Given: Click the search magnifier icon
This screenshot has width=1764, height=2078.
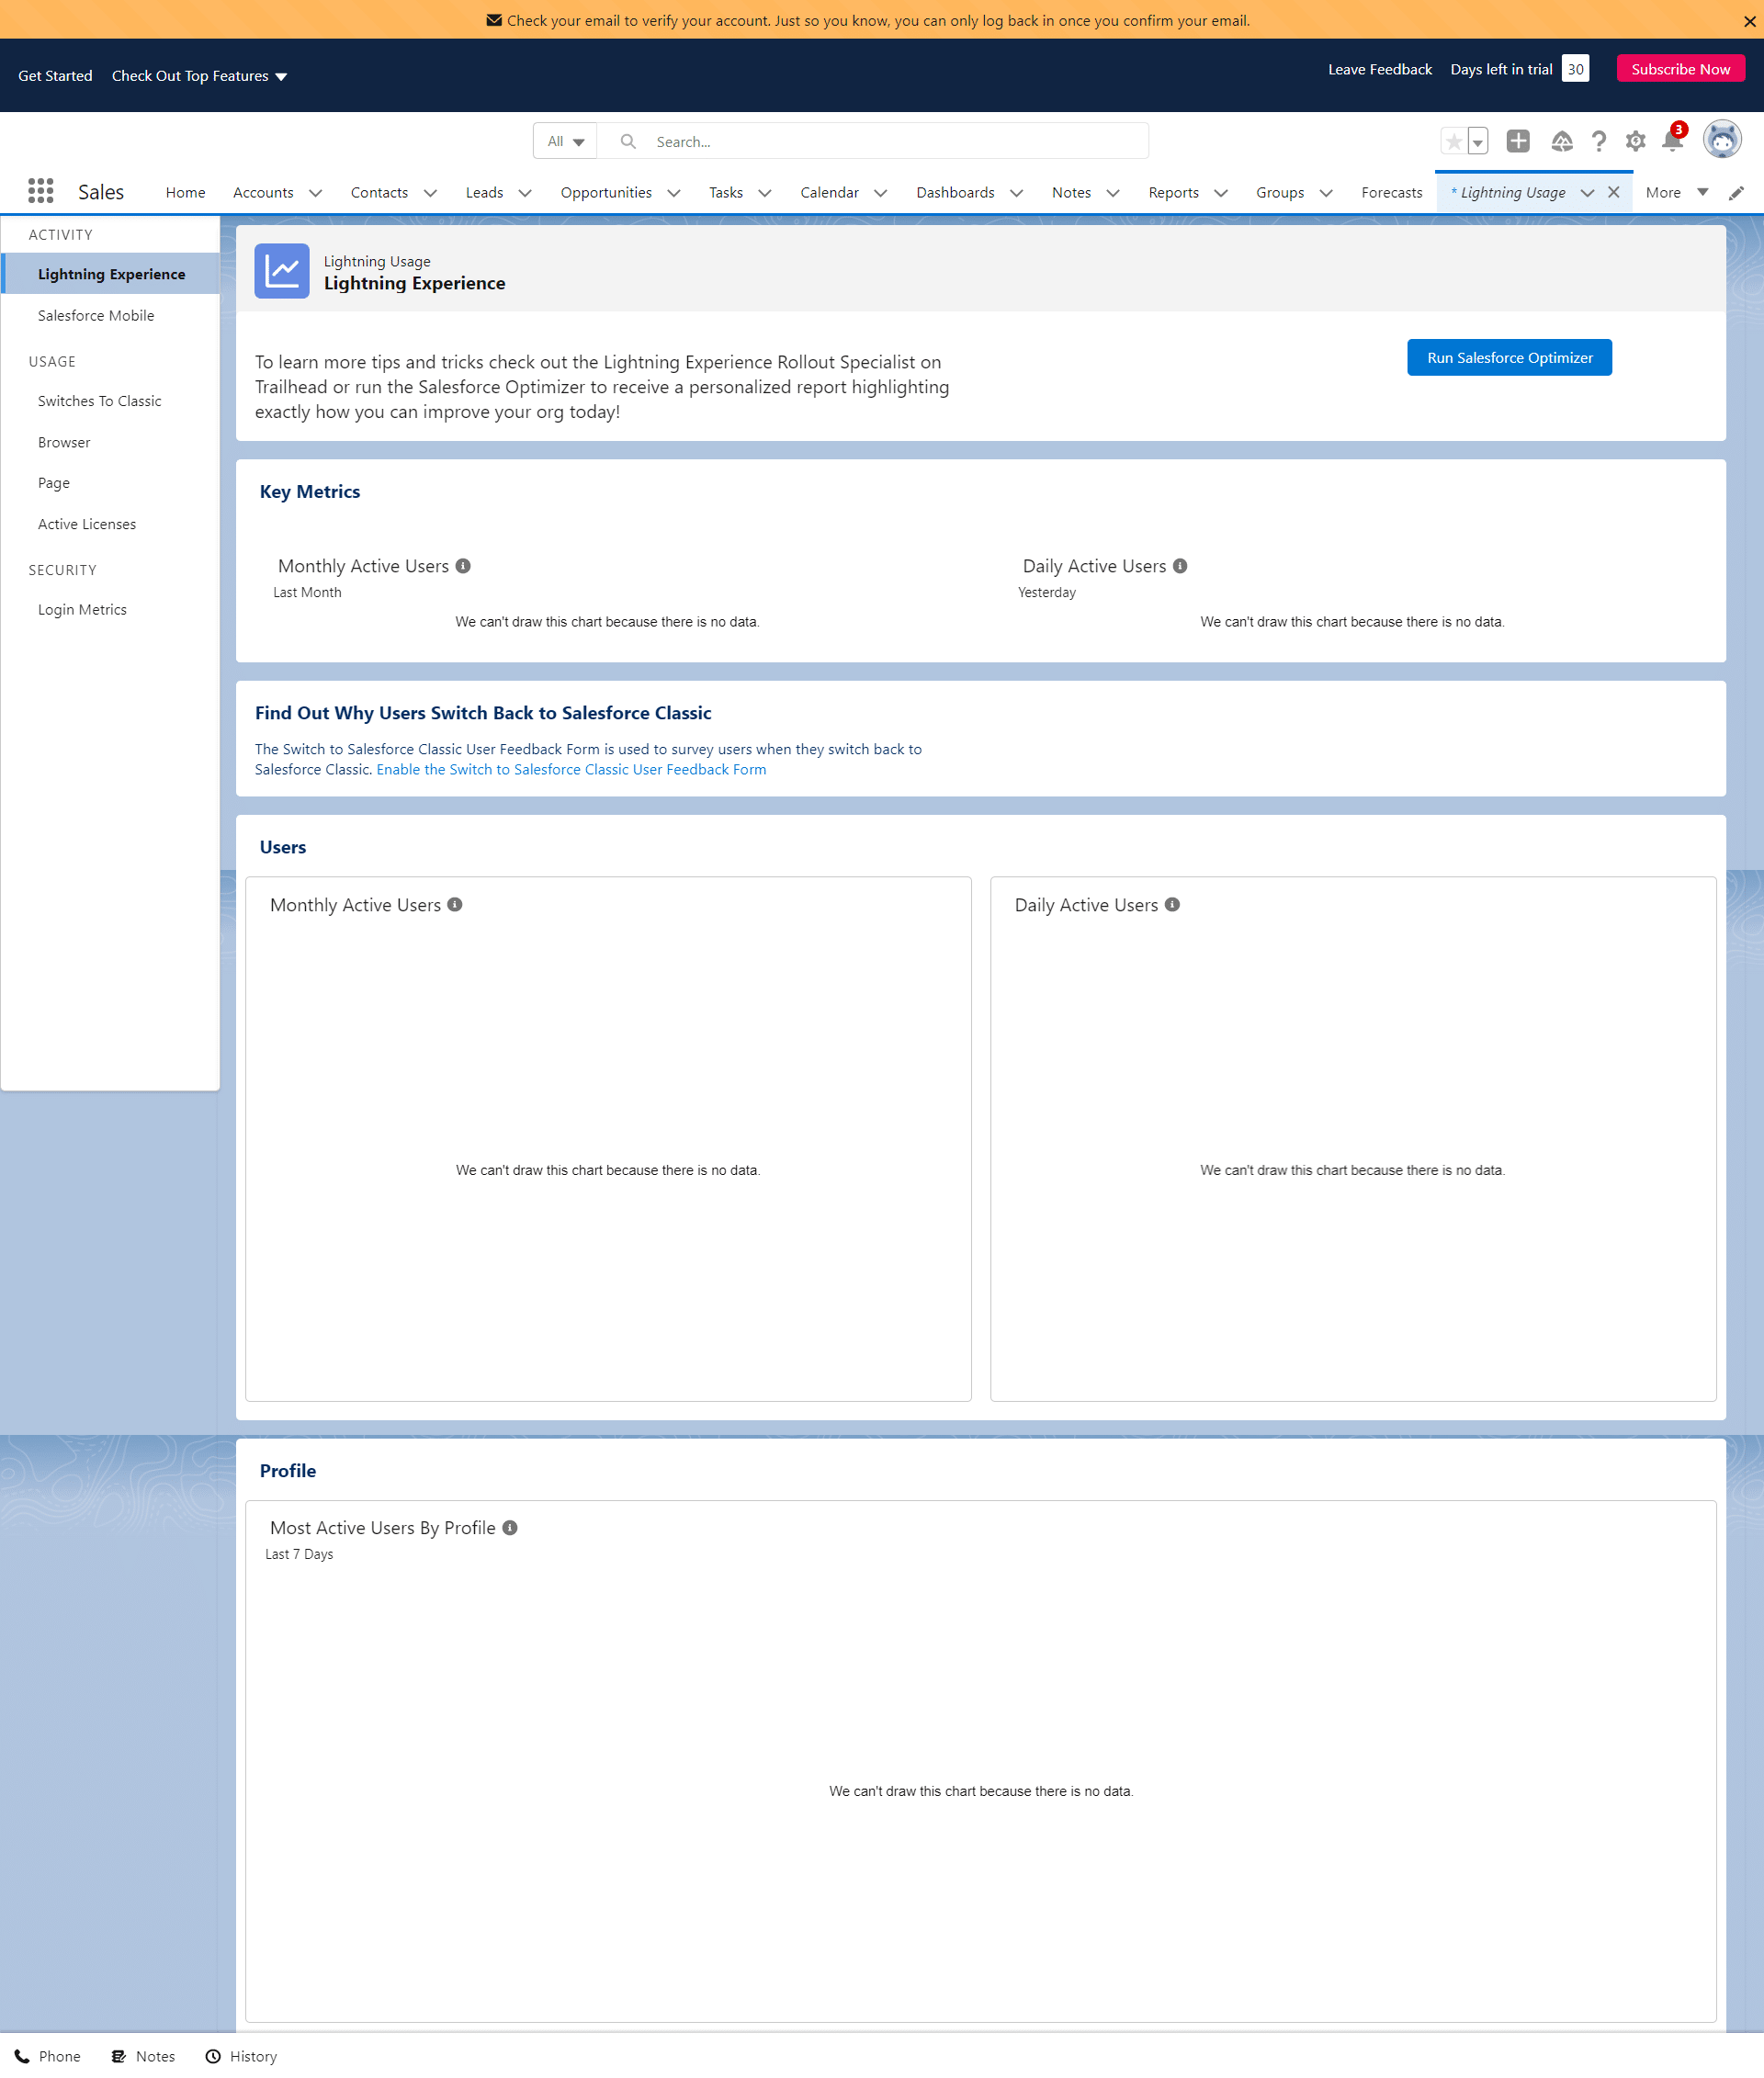Looking at the screenshot, I should [x=628, y=142].
